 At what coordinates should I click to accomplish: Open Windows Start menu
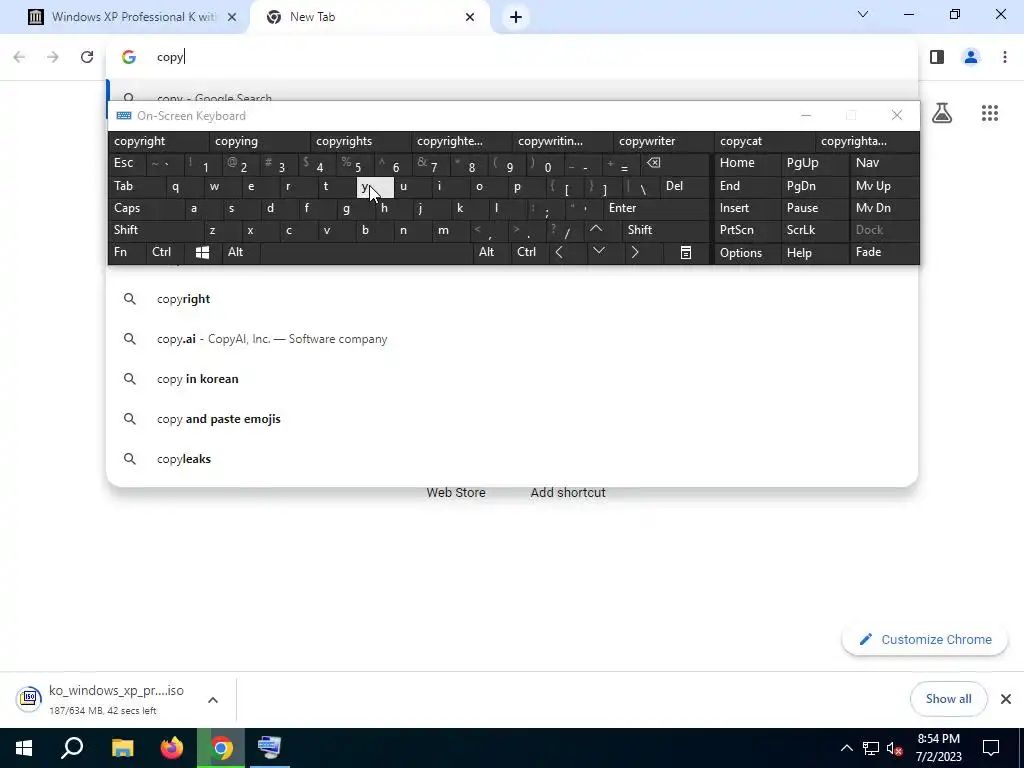click(x=24, y=748)
